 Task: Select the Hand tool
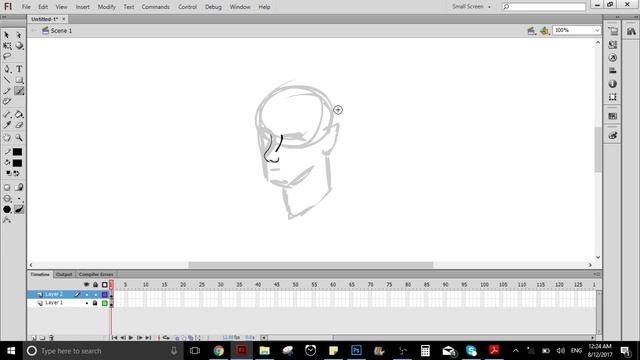pyautogui.click(x=7, y=138)
